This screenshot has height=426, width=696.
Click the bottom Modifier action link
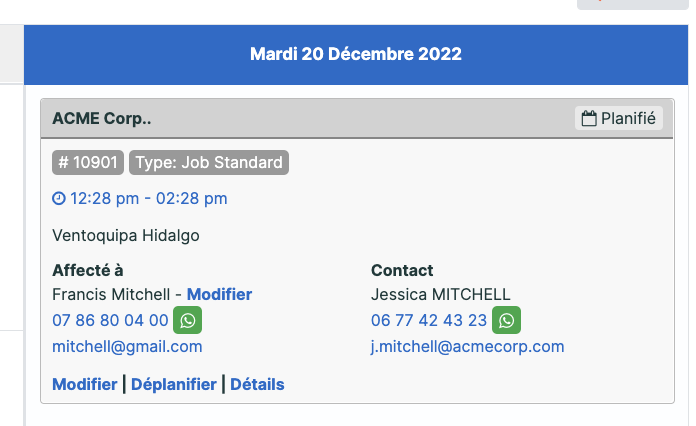click(x=85, y=384)
